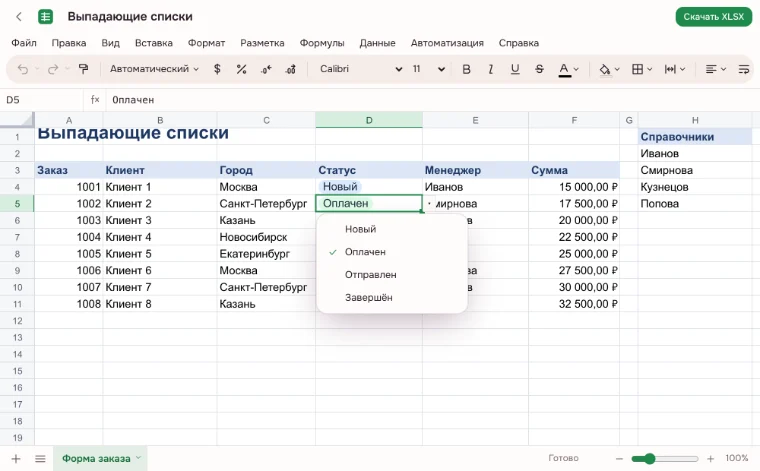The height and width of the screenshot is (471, 760).
Task: Add a new sheet with plus icon
Action: pos(16,458)
